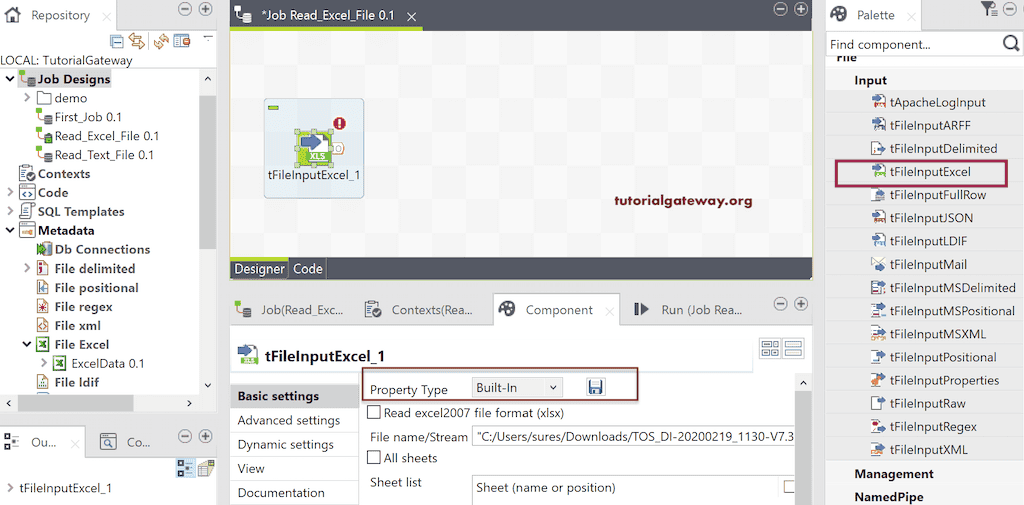Select tFileInputExcel in the Palette

pyautogui.click(x=921, y=172)
